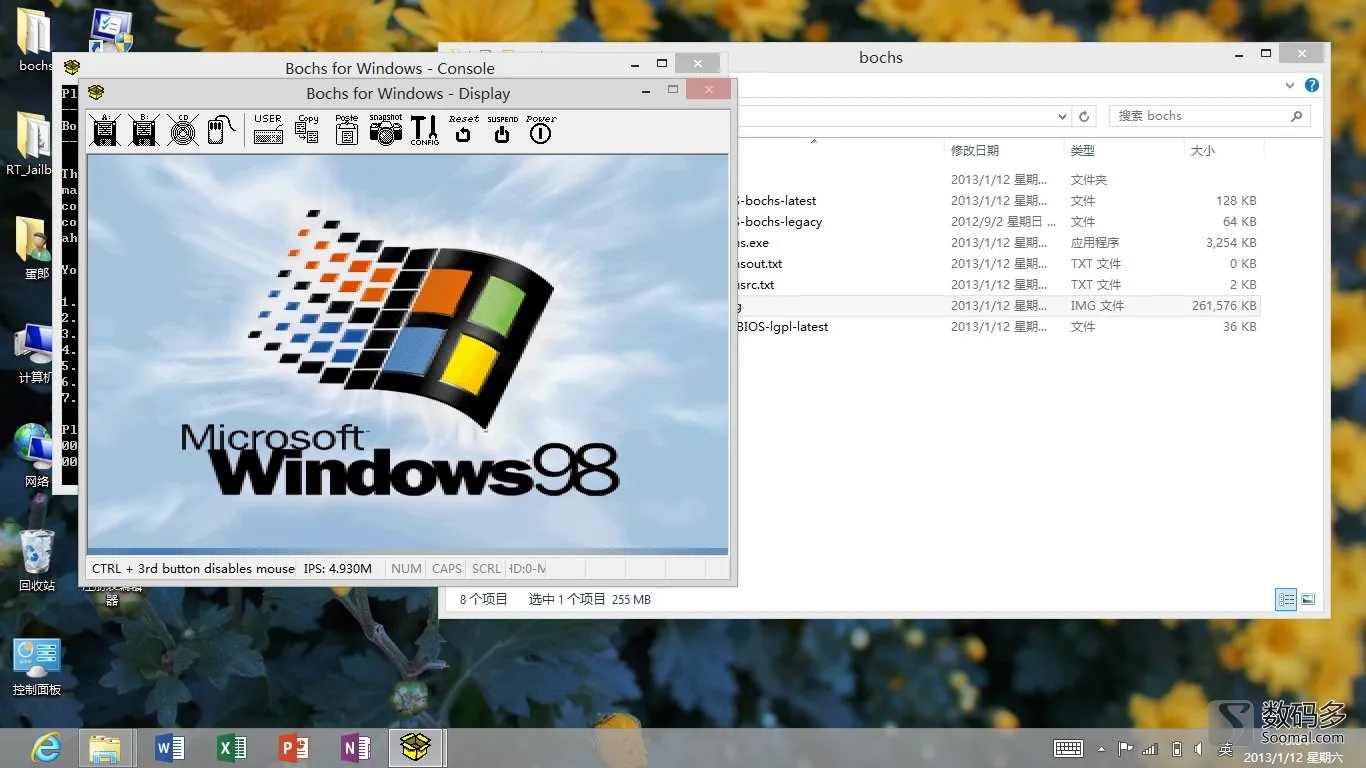Viewport: 1366px width, 768px height.
Task: Refresh the bochs folder in Explorer
Action: (x=1084, y=116)
